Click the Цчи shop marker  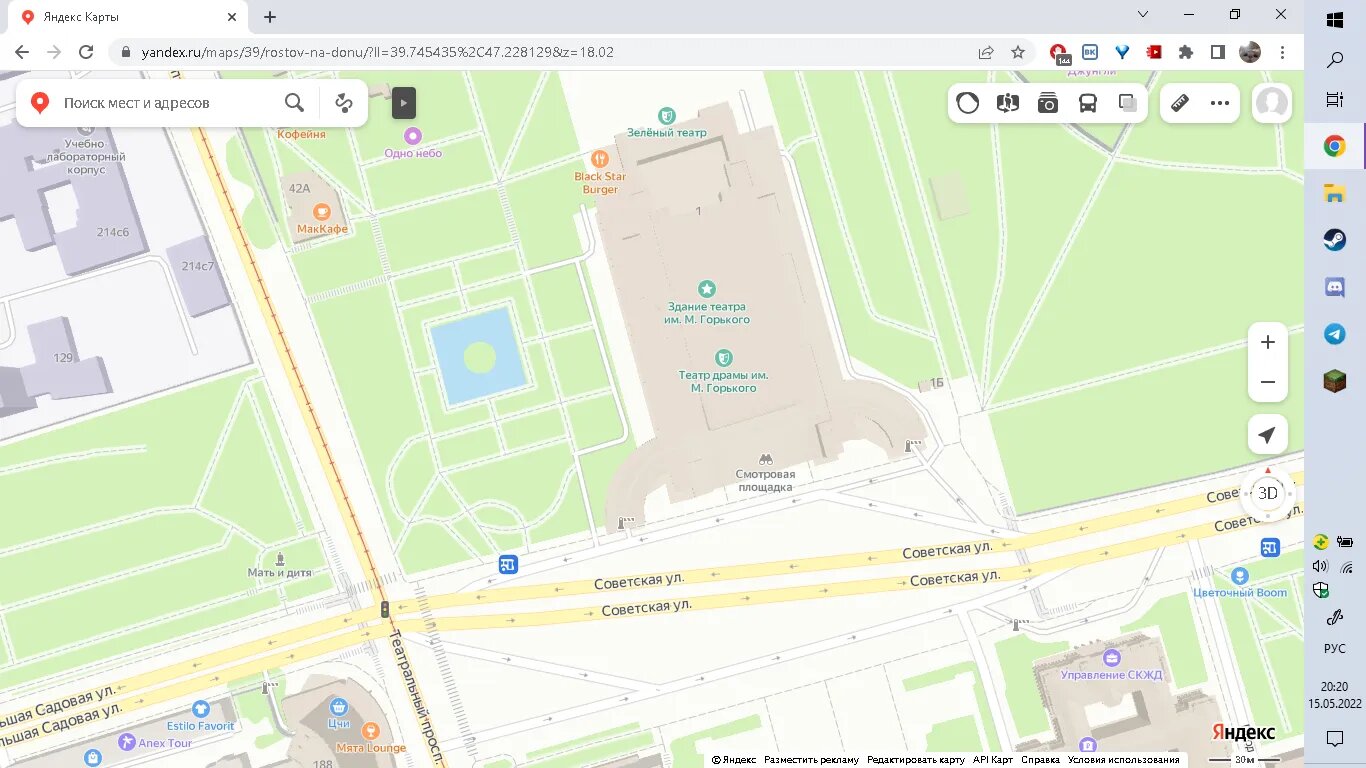point(338,708)
